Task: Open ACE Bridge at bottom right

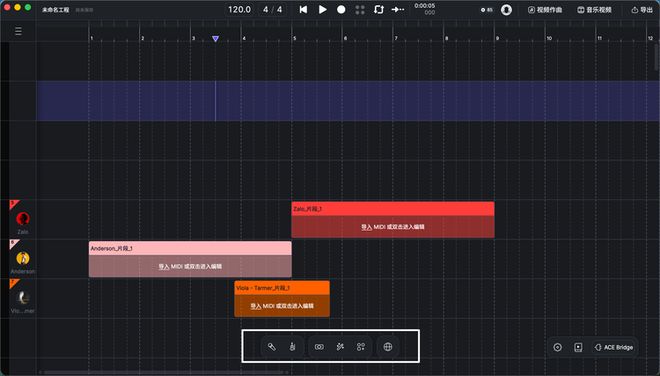Action: [614, 347]
